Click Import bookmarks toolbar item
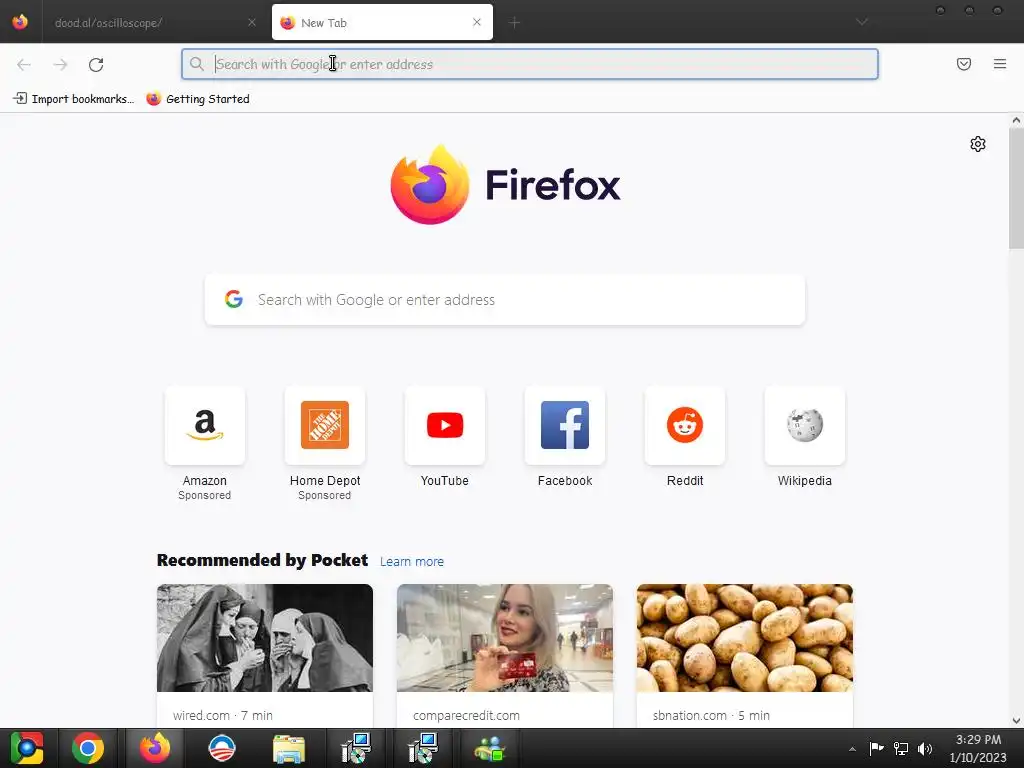The width and height of the screenshot is (1024, 768). 73,99
